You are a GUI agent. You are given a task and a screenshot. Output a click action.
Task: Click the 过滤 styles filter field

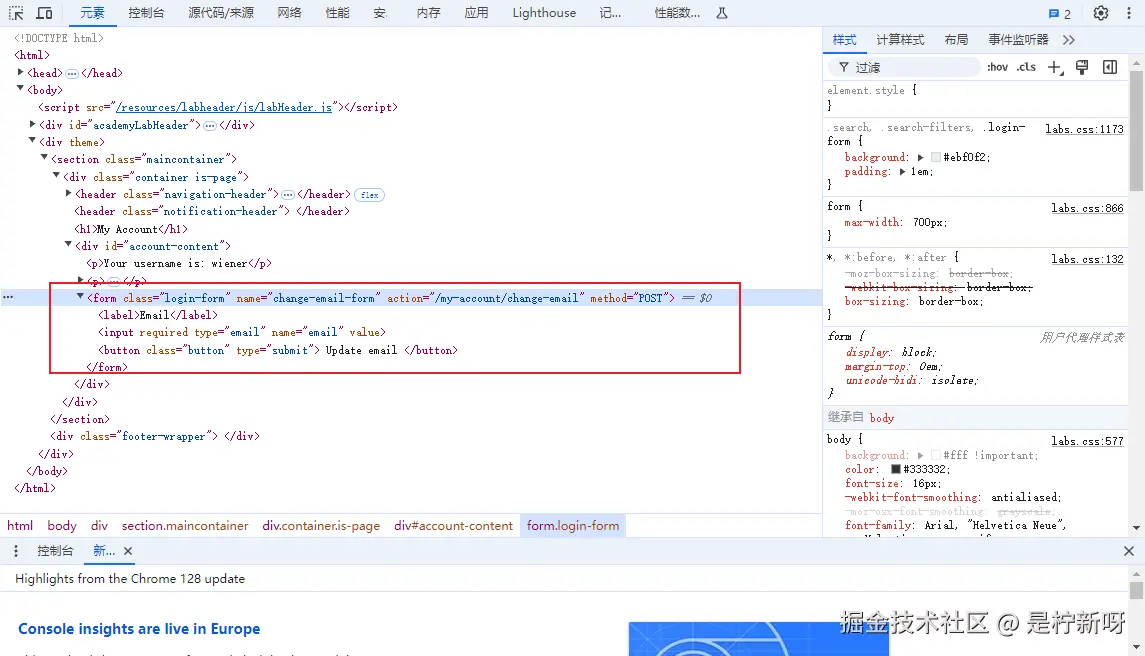click(904, 67)
